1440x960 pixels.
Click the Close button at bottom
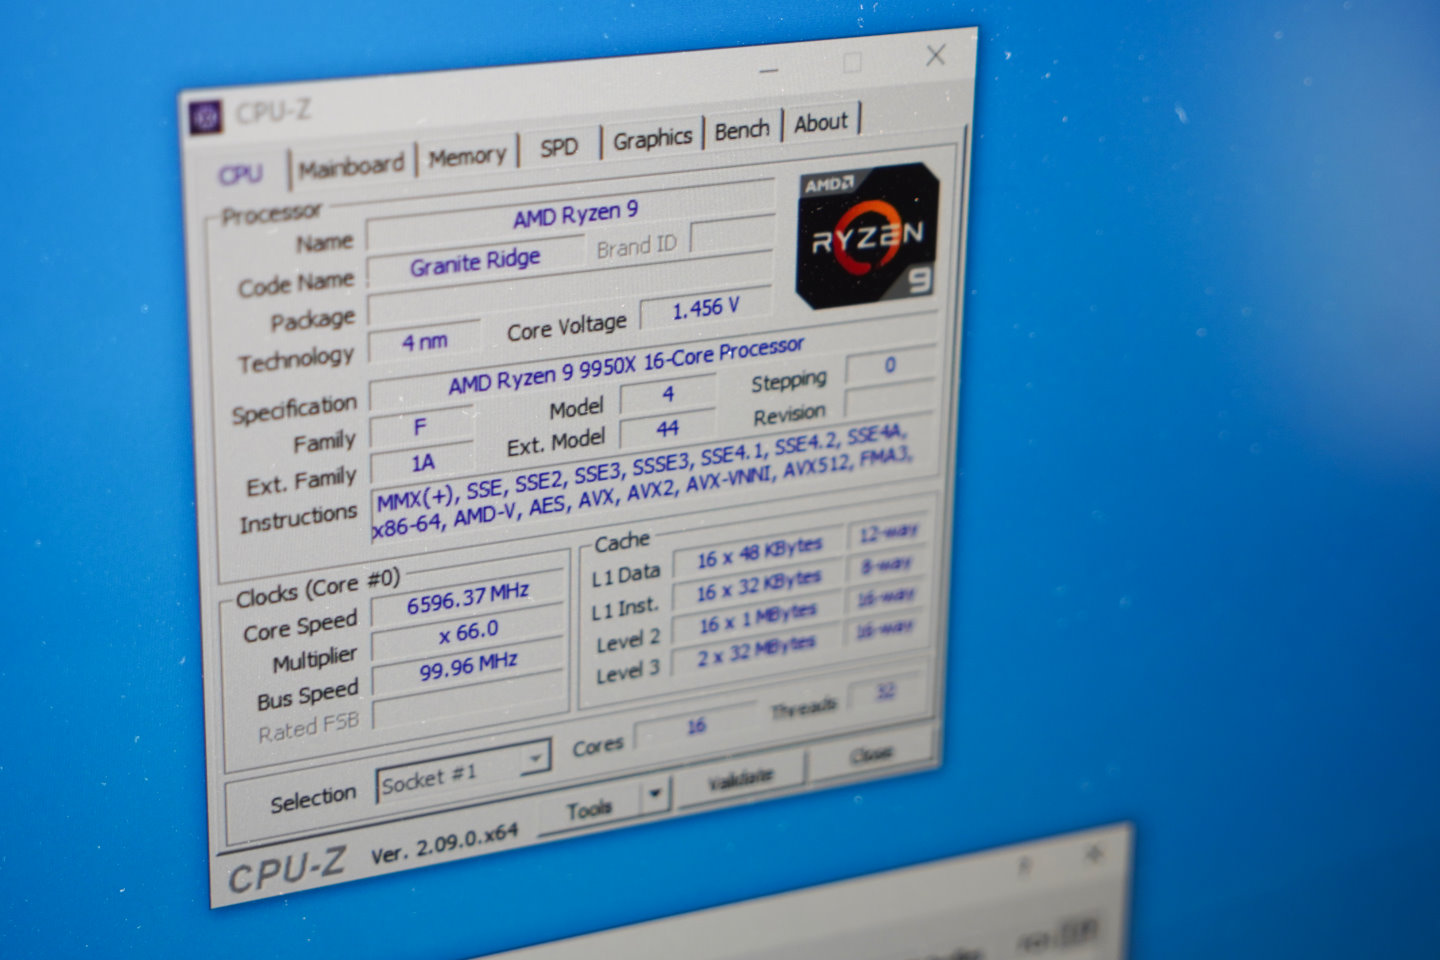coord(872,753)
